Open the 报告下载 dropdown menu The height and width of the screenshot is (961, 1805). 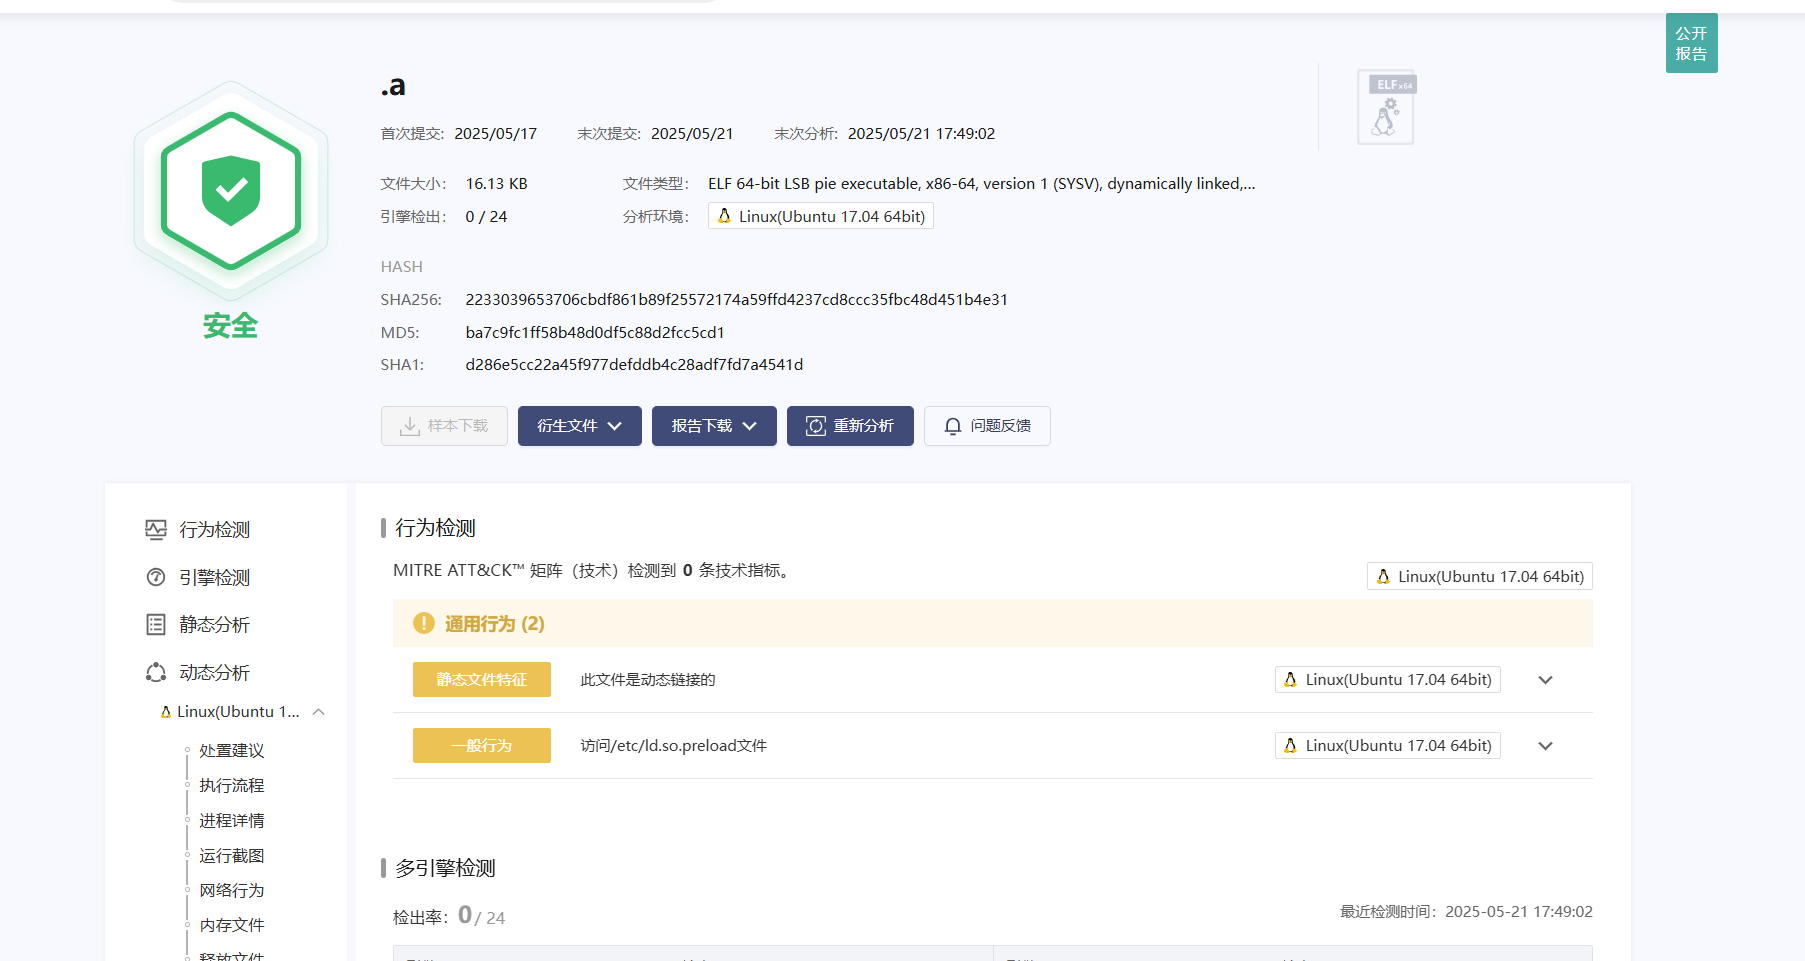(x=714, y=426)
